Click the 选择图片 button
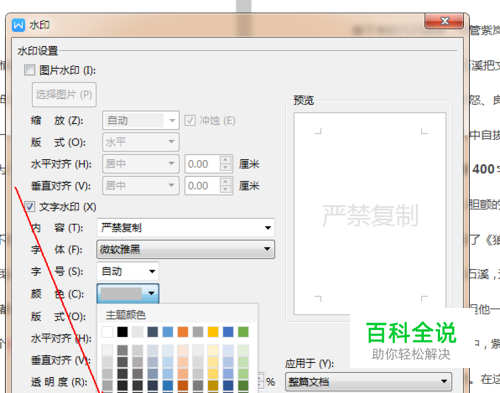Image resolution: width=500 pixels, height=393 pixels. pos(64,95)
